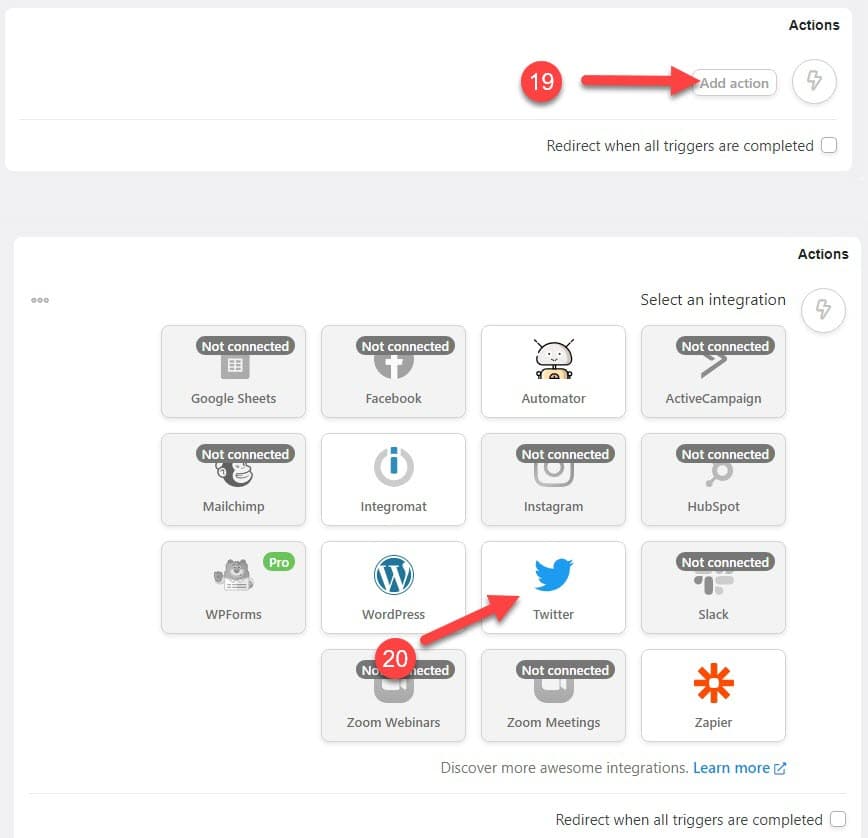The image size is (868, 838).
Task: Select the WPForms integration card
Action: [233, 587]
